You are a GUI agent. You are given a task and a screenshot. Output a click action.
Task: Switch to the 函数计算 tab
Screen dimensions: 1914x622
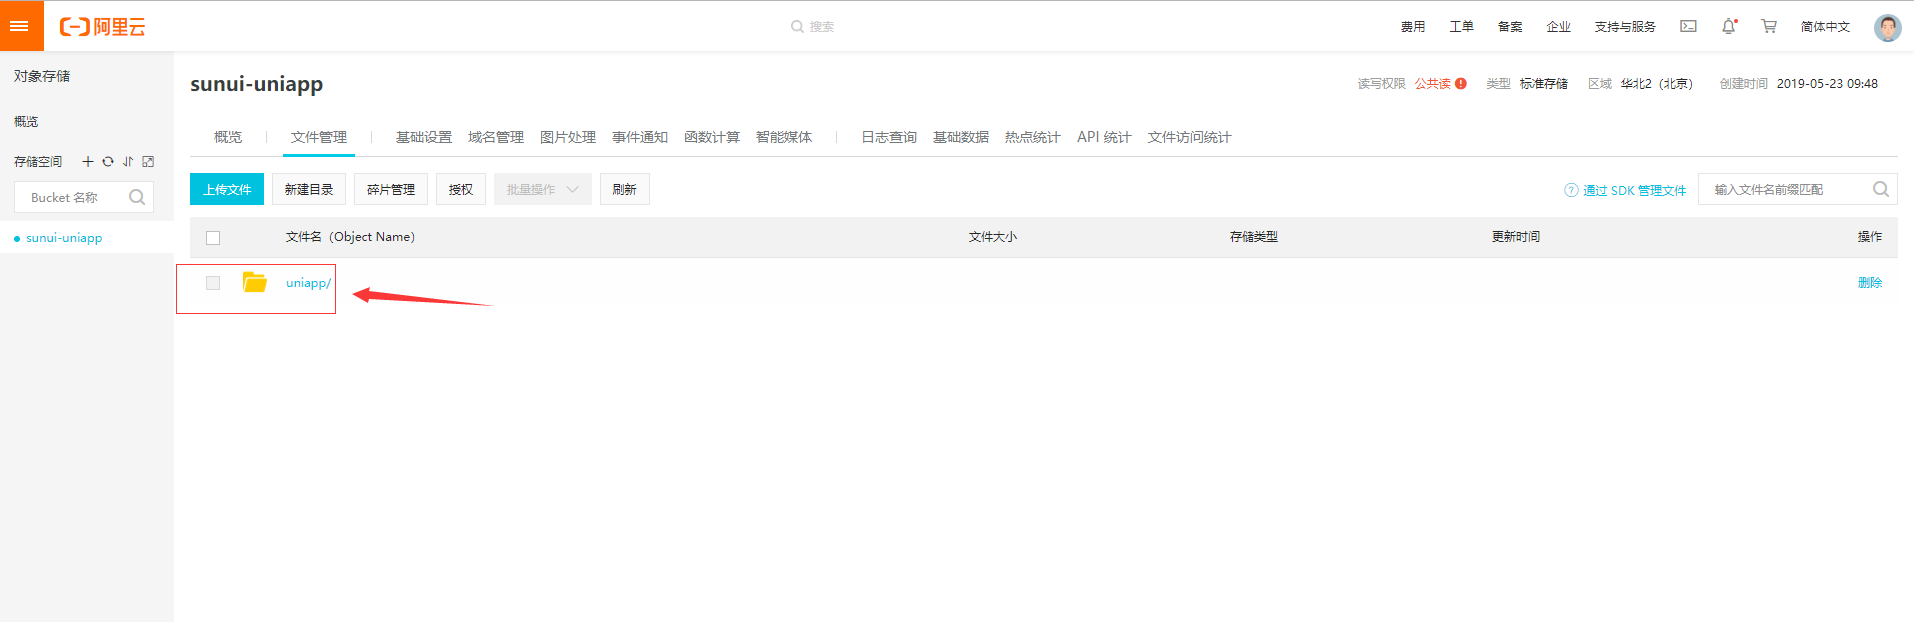(x=712, y=137)
